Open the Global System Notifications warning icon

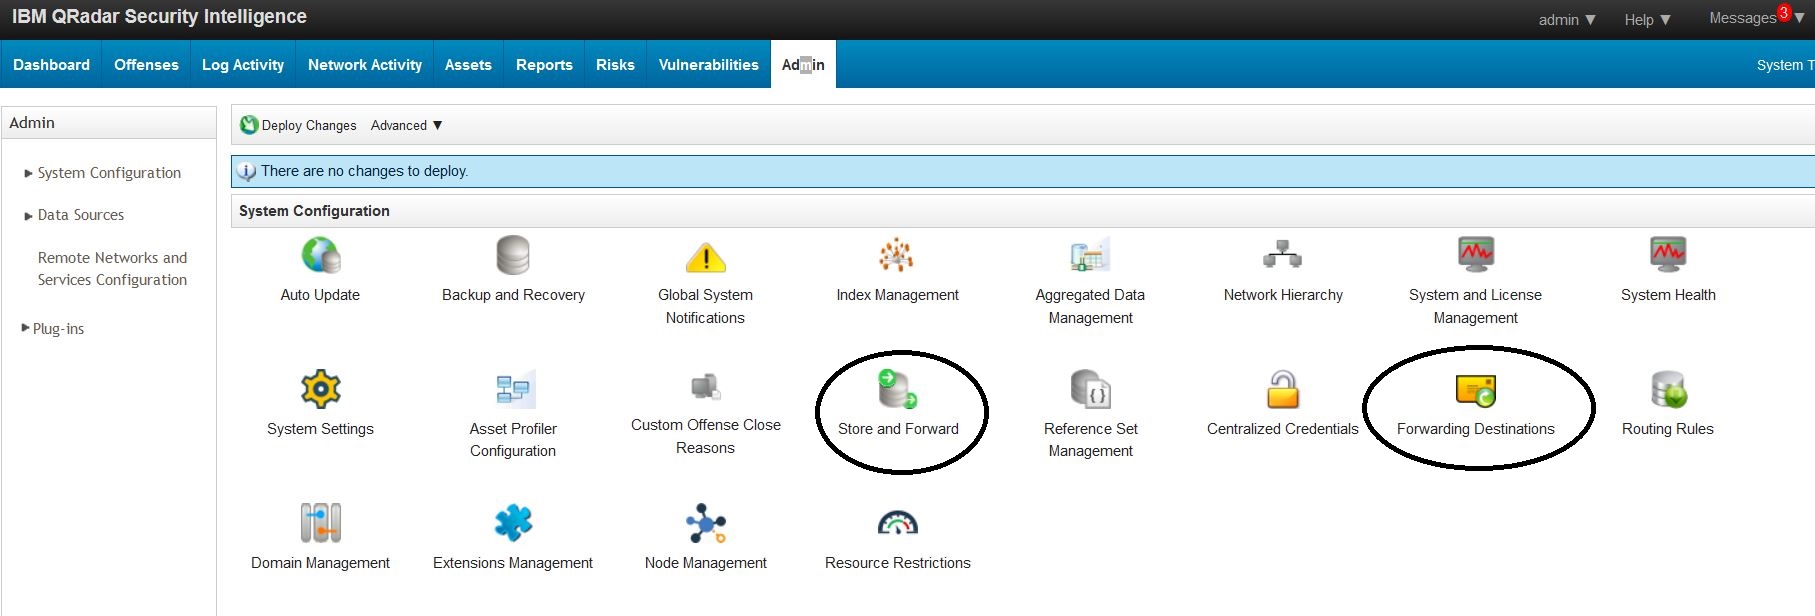[x=706, y=257]
